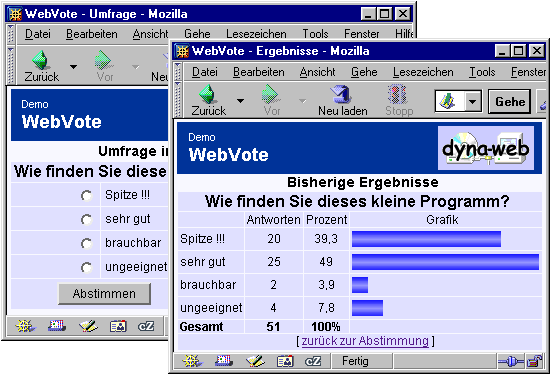Select the brauchbar radio button
The width and height of the screenshot is (550, 374).
pyautogui.click(x=86, y=243)
